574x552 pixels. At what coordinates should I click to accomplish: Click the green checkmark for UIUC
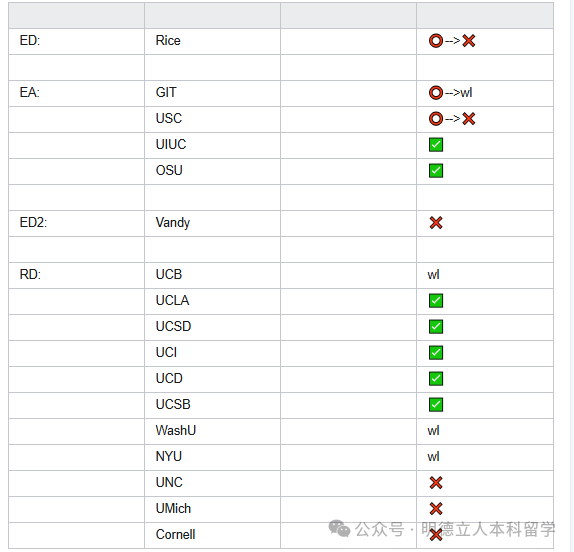point(436,145)
